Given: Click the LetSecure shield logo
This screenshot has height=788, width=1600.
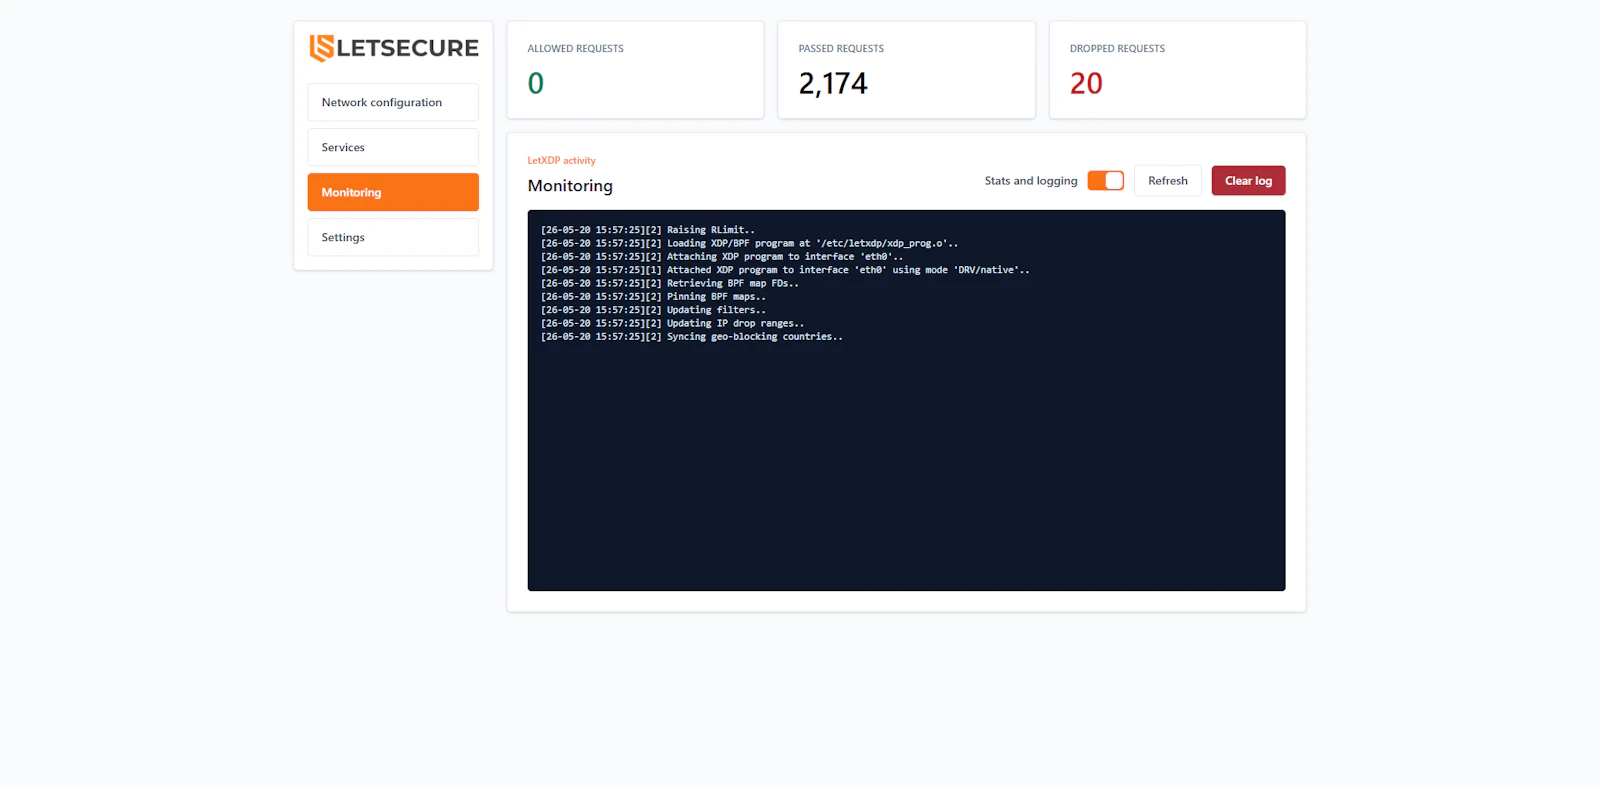Looking at the screenshot, I should pyautogui.click(x=321, y=48).
